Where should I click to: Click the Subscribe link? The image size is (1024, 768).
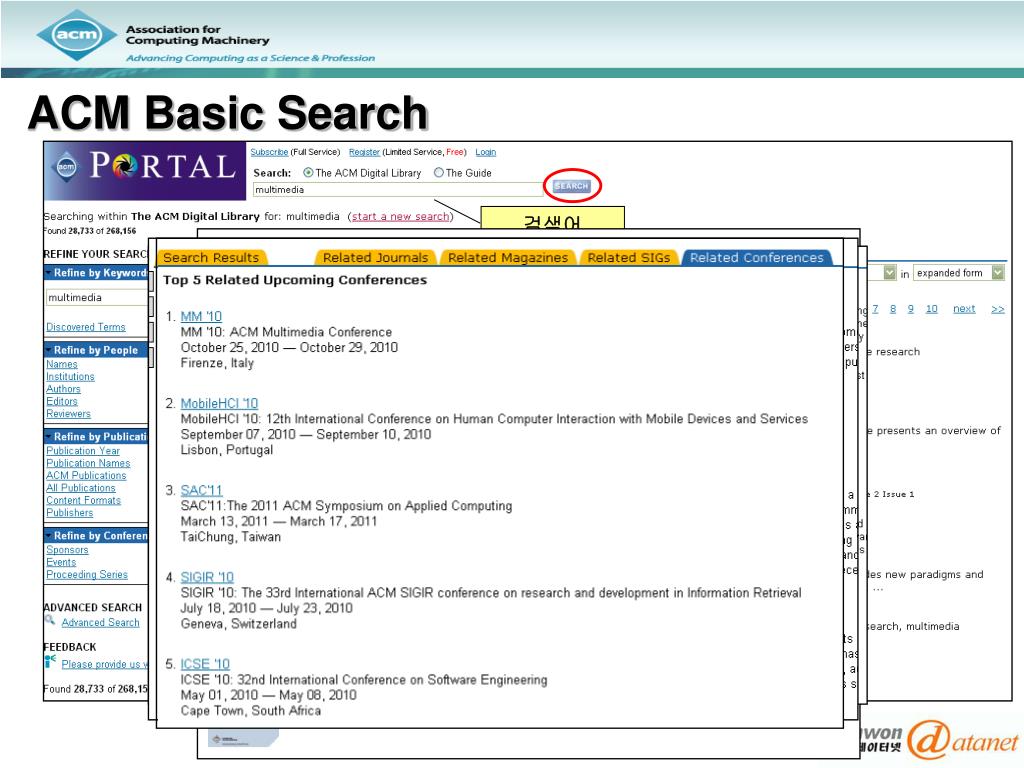click(269, 152)
